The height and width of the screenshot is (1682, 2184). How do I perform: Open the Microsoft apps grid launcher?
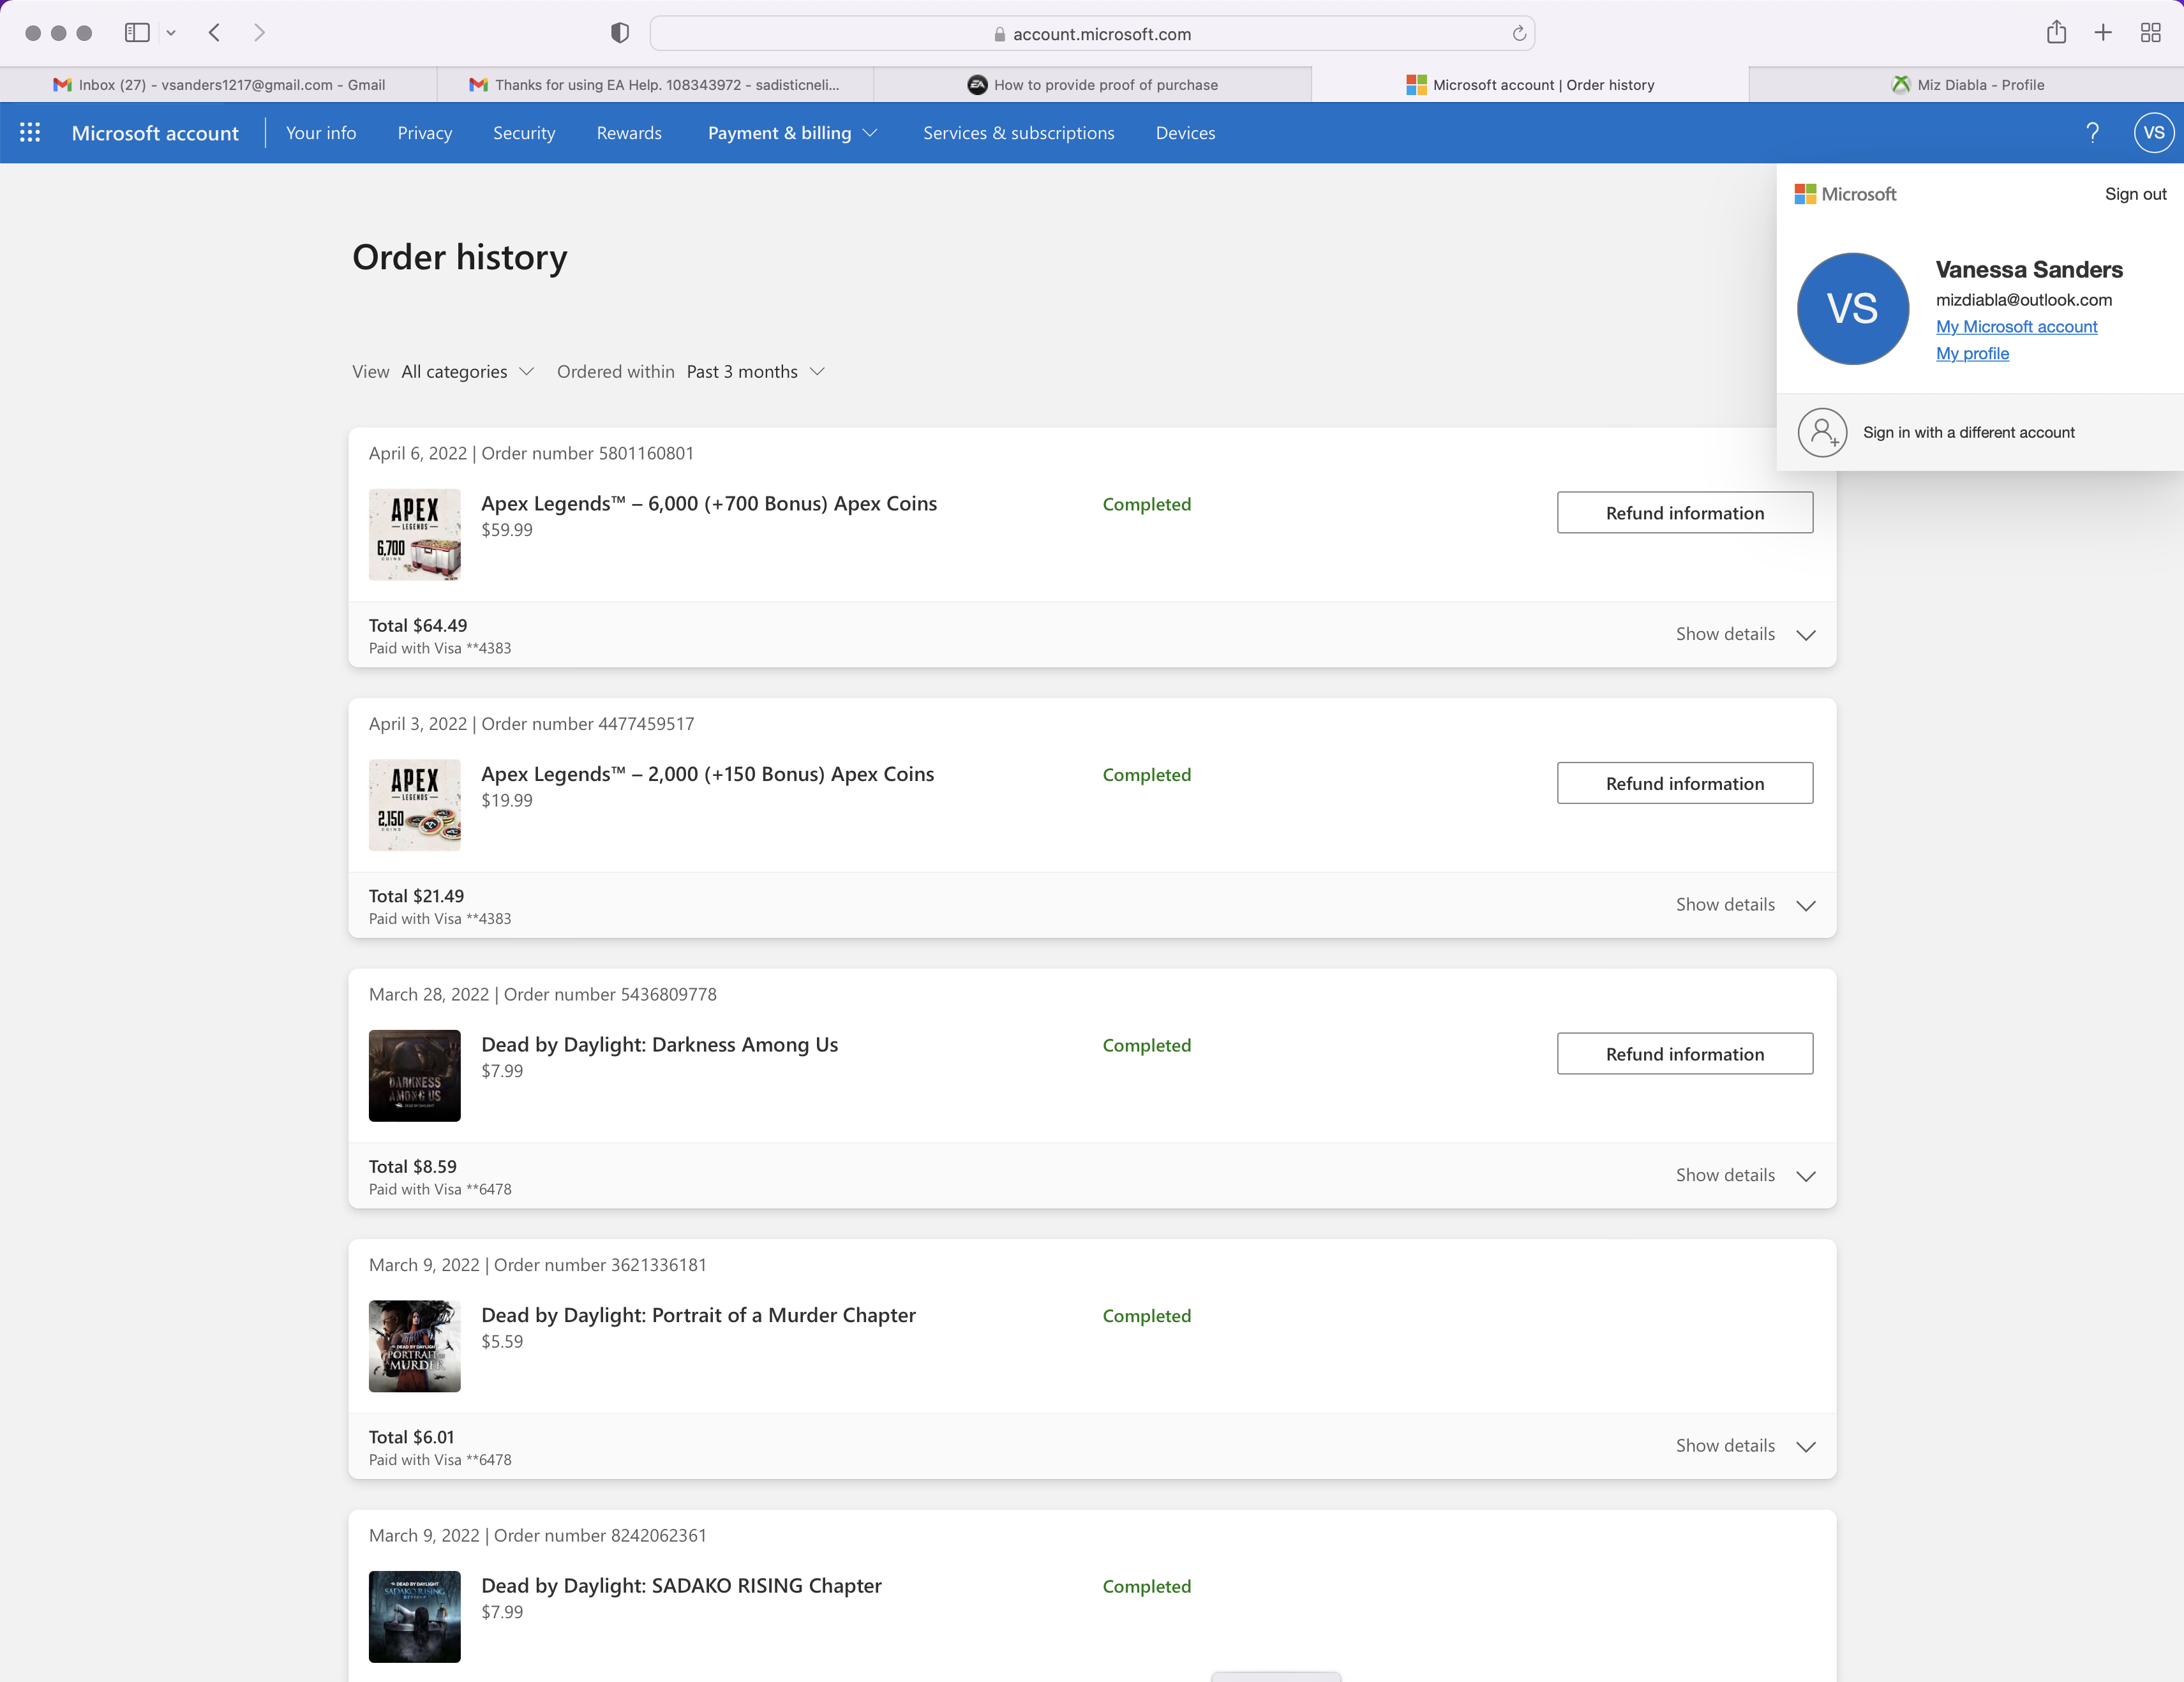[x=30, y=133]
